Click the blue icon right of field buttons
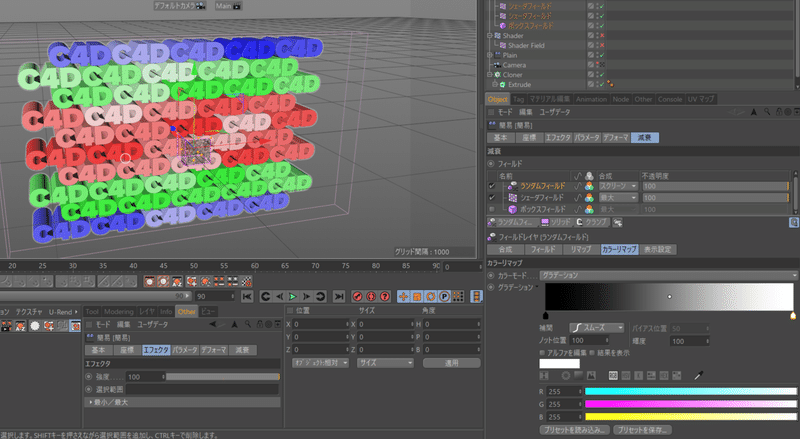This screenshot has width=800, height=439. tap(794, 223)
